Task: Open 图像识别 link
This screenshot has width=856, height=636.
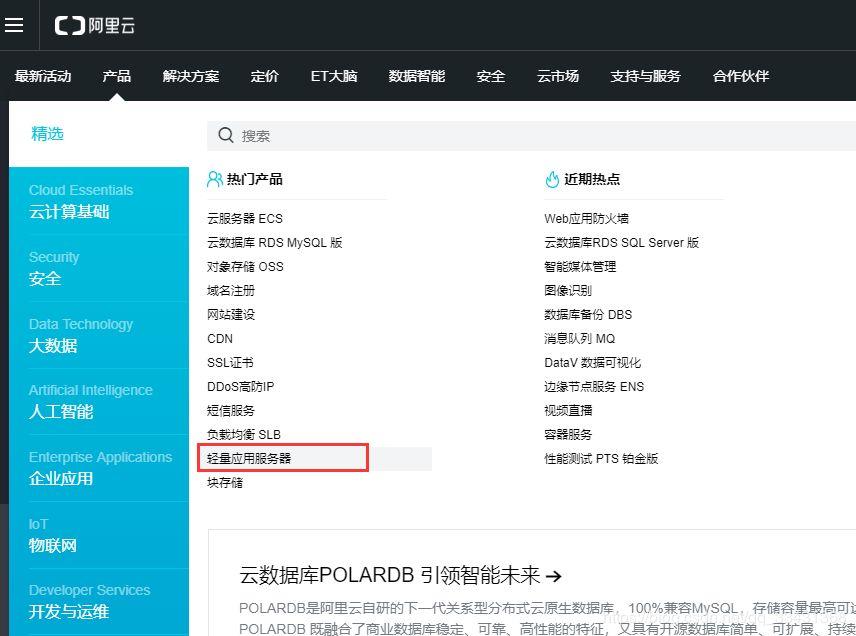Action: point(568,290)
